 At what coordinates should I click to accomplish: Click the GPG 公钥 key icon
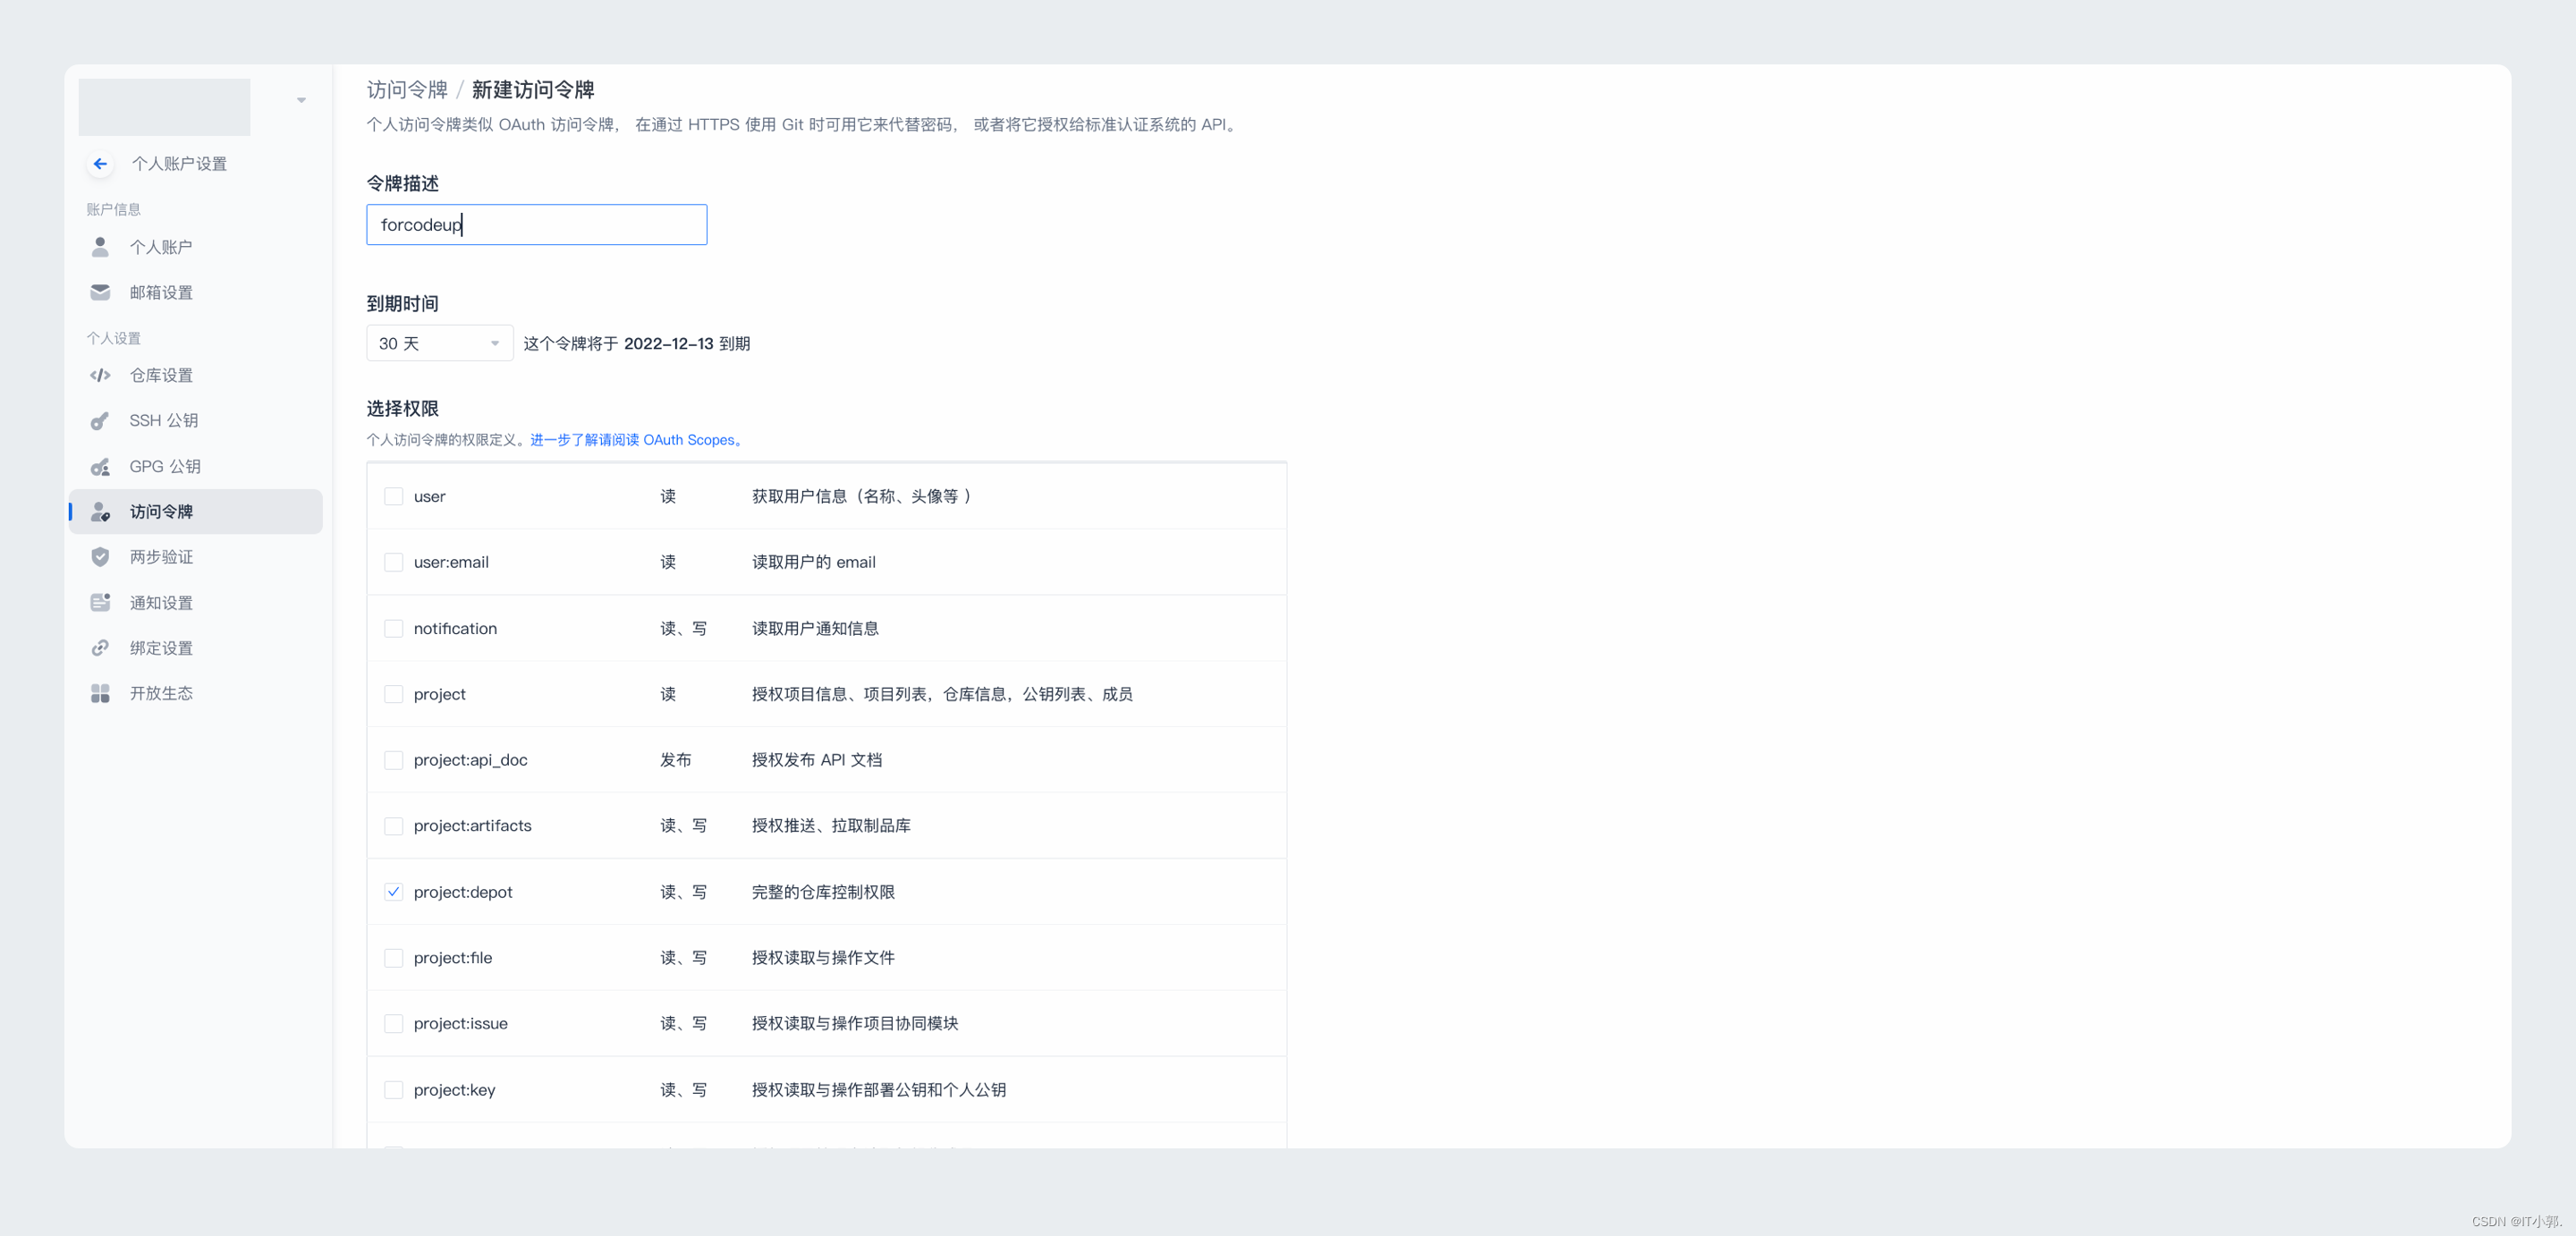point(100,467)
